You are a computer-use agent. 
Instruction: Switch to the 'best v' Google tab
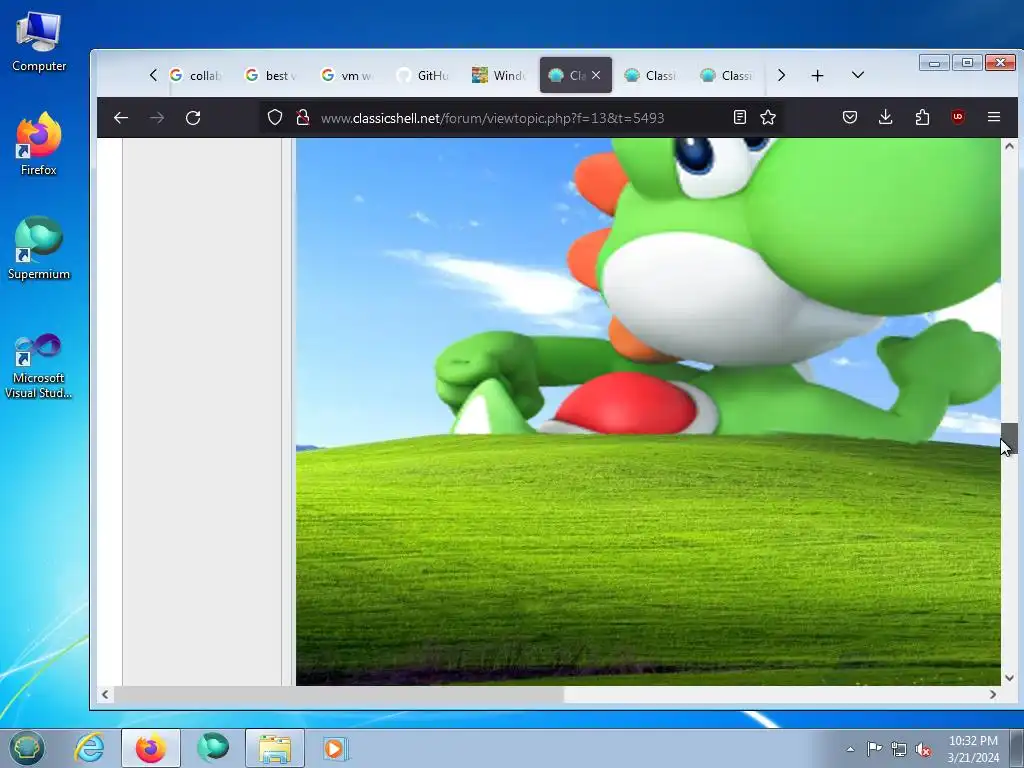271,76
